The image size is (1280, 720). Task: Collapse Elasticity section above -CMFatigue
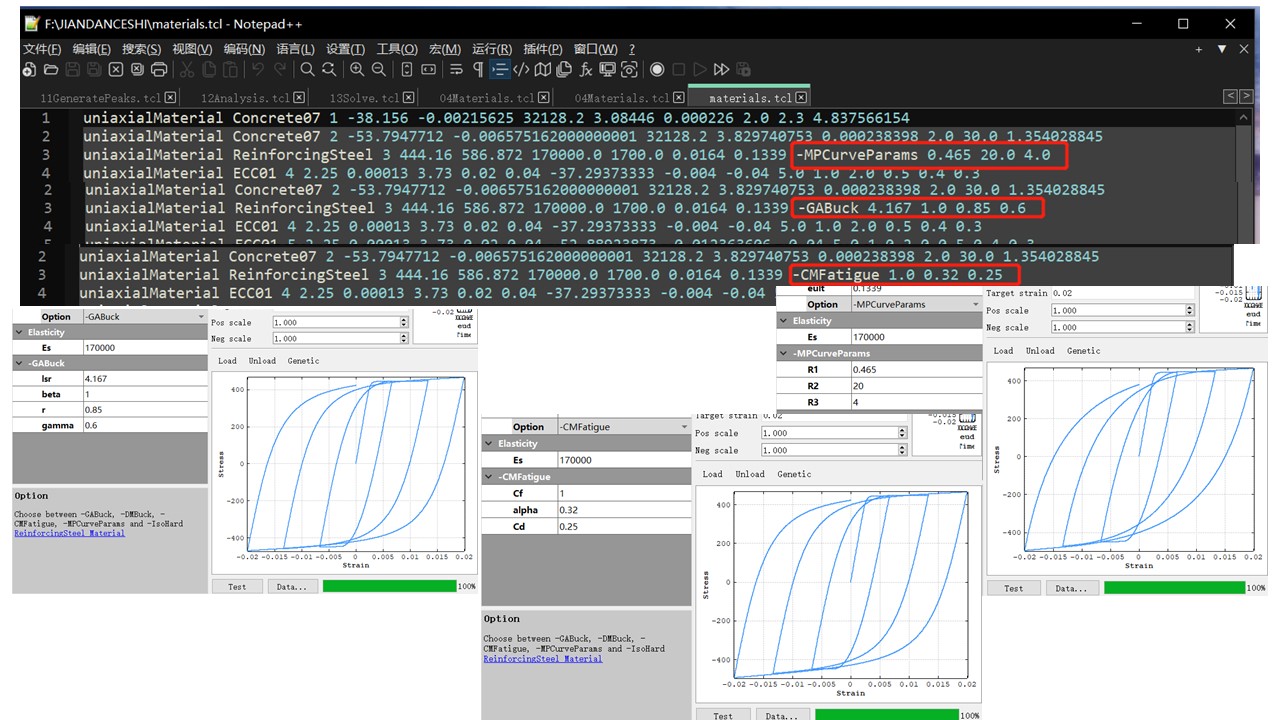(x=488, y=444)
